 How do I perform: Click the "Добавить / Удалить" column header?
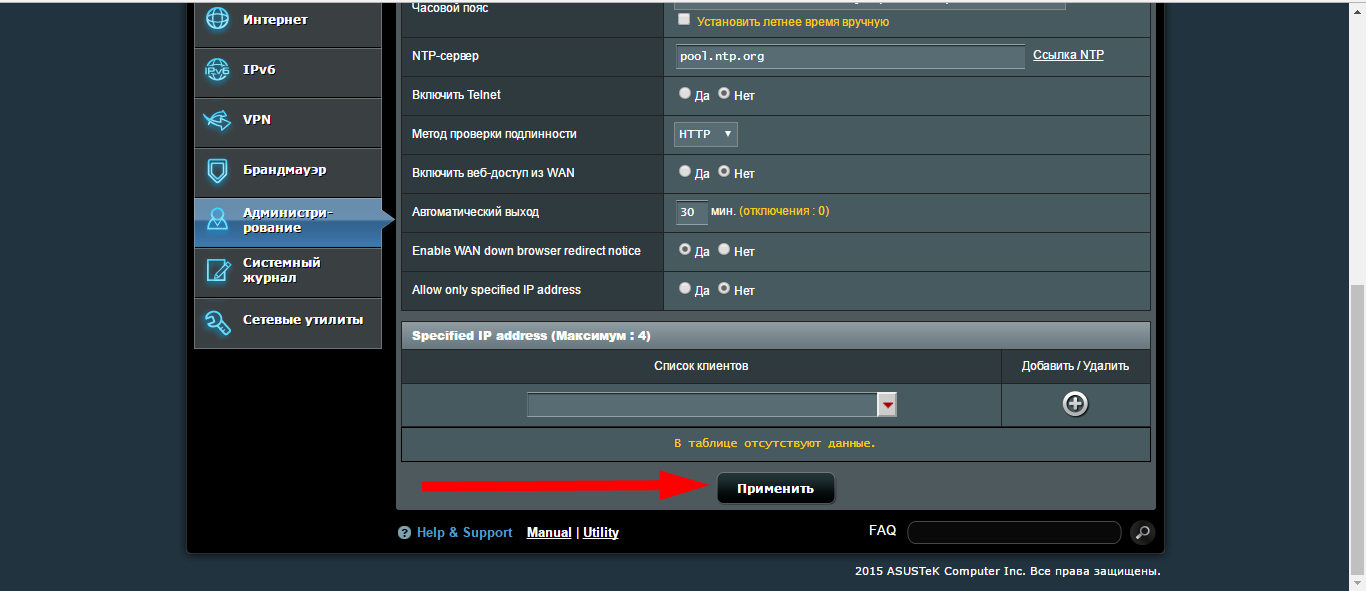coord(1075,366)
